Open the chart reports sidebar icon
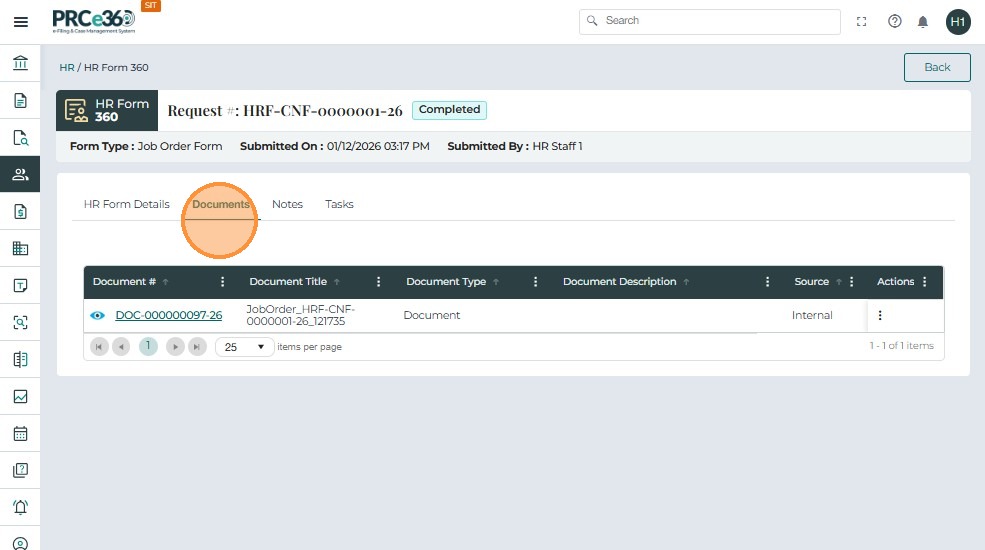985x550 pixels. (20, 396)
